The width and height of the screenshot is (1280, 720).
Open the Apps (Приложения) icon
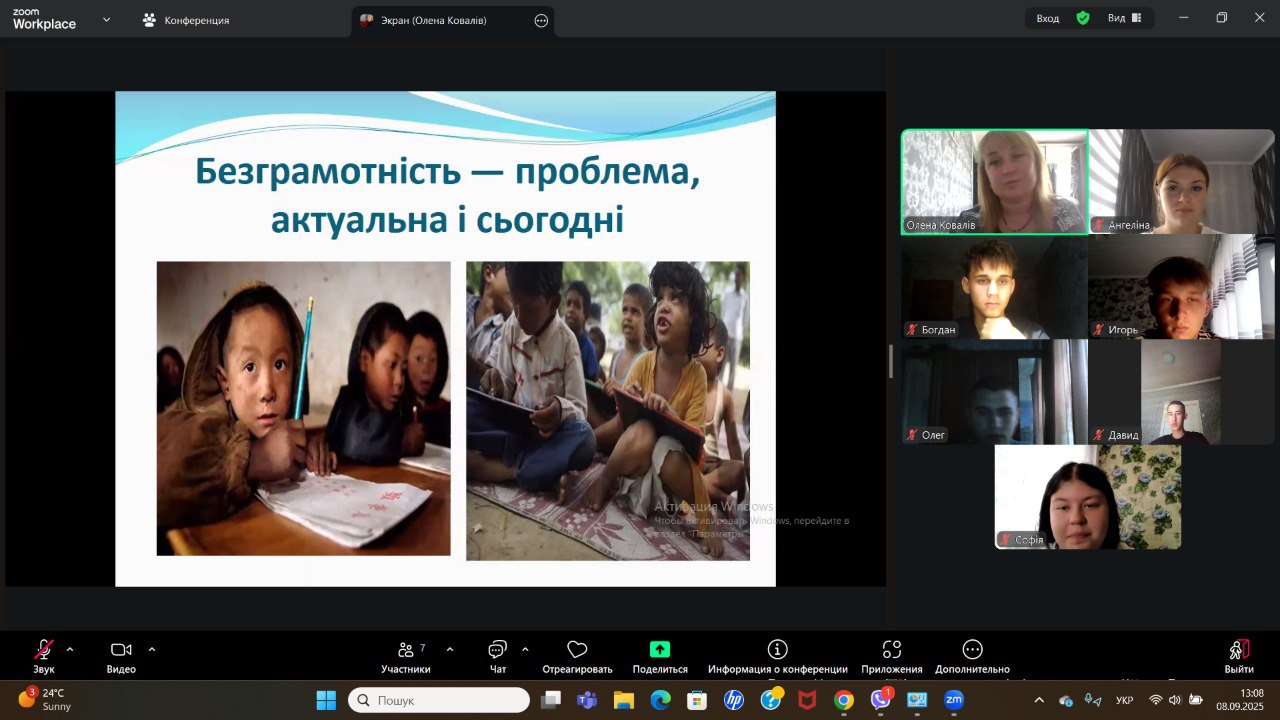(x=892, y=650)
